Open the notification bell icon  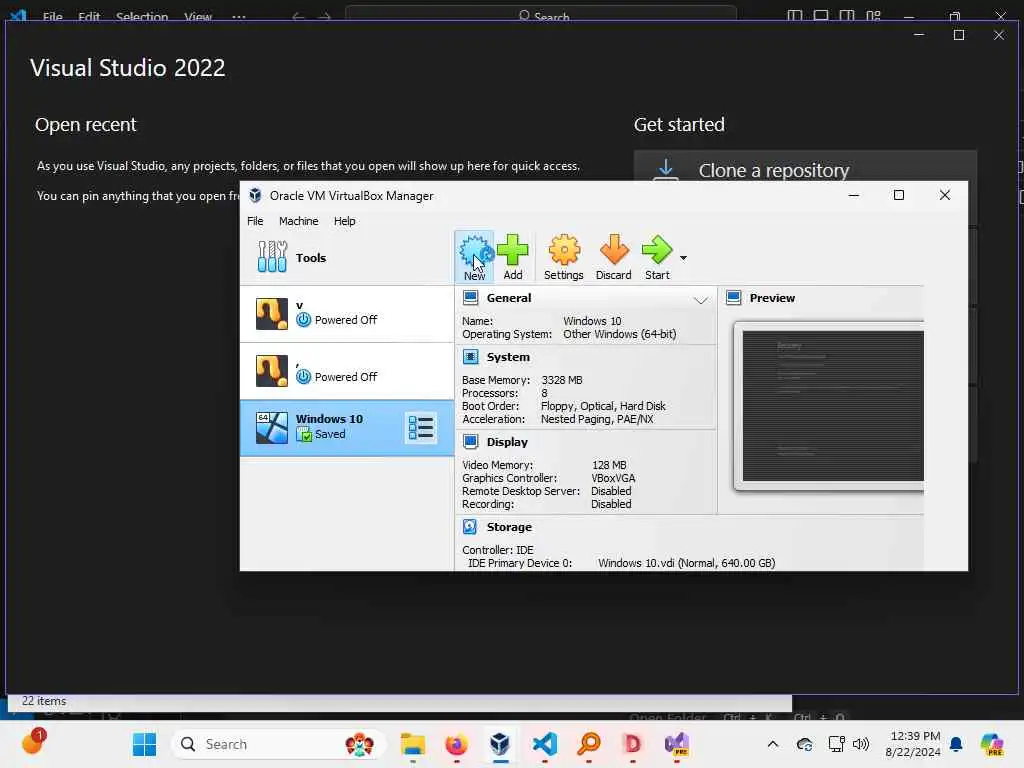pos(956,744)
